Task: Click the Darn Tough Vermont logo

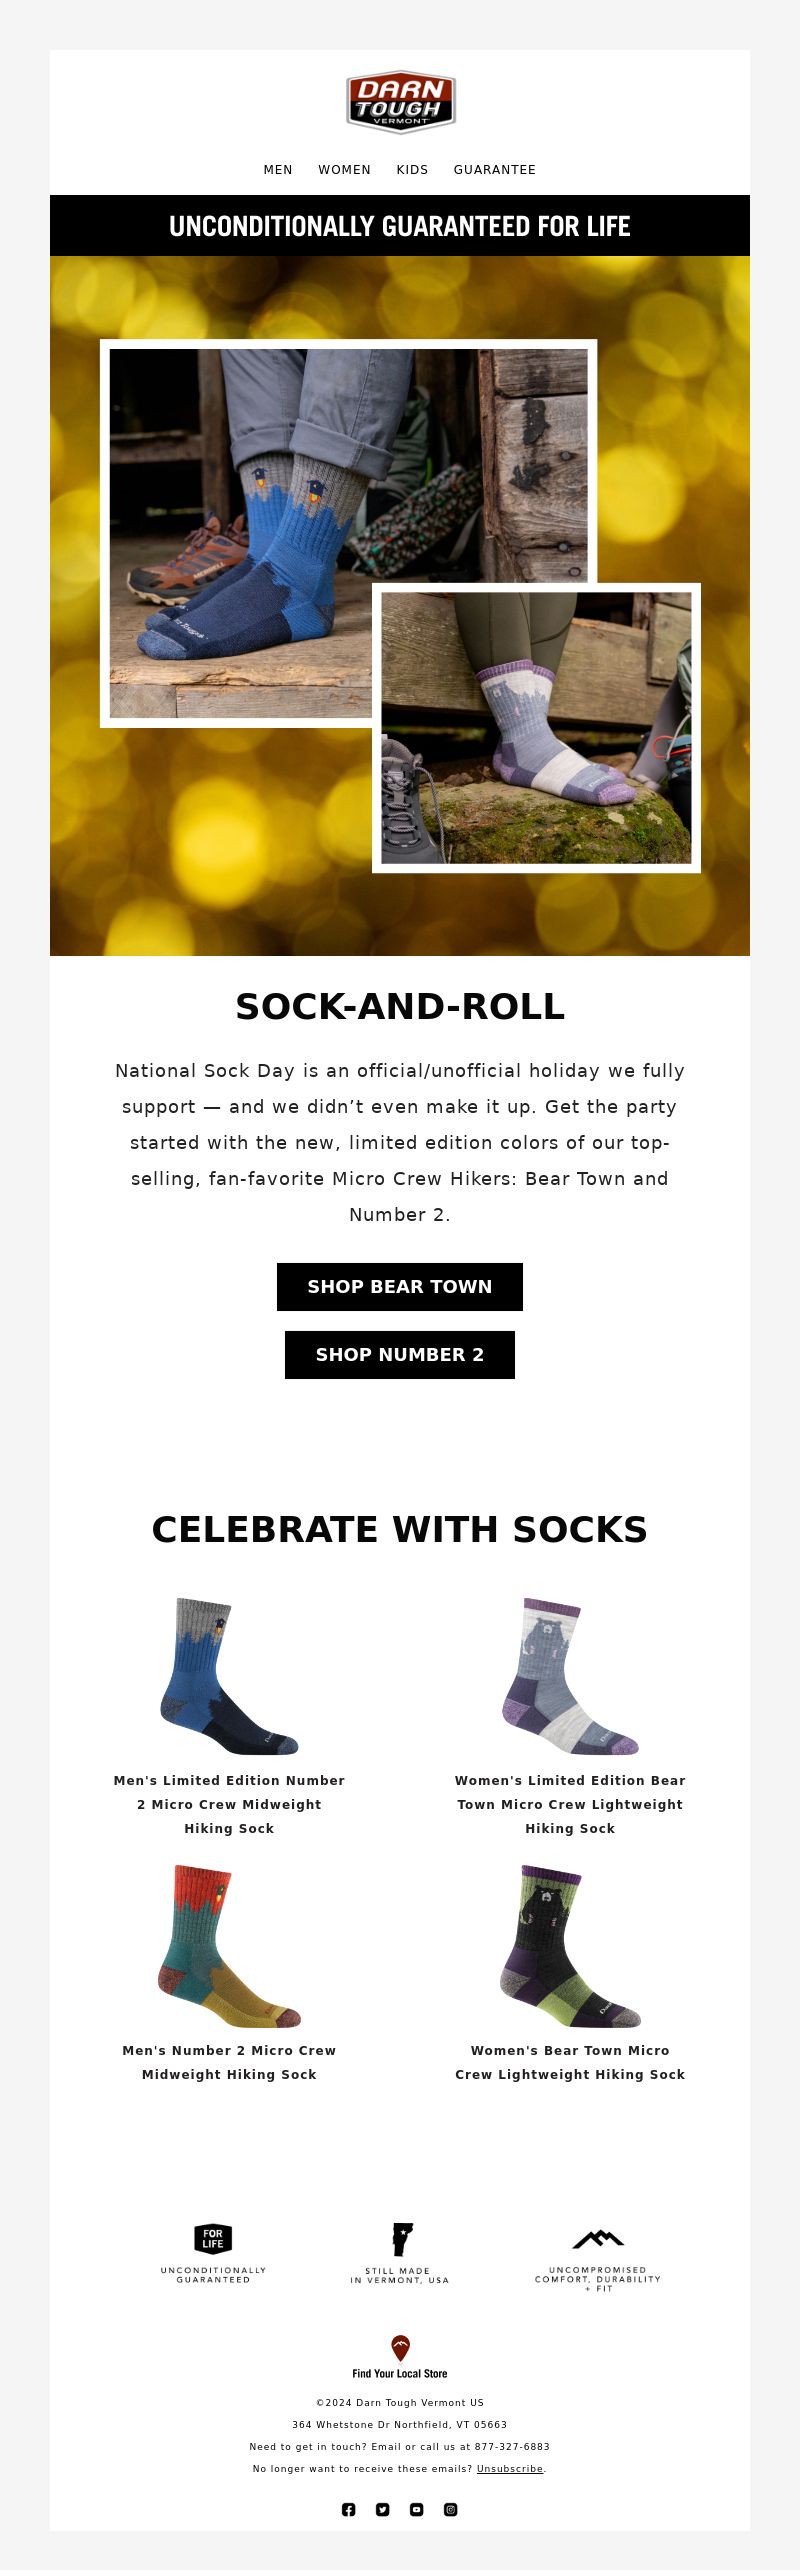Action: [x=400, y=101]
